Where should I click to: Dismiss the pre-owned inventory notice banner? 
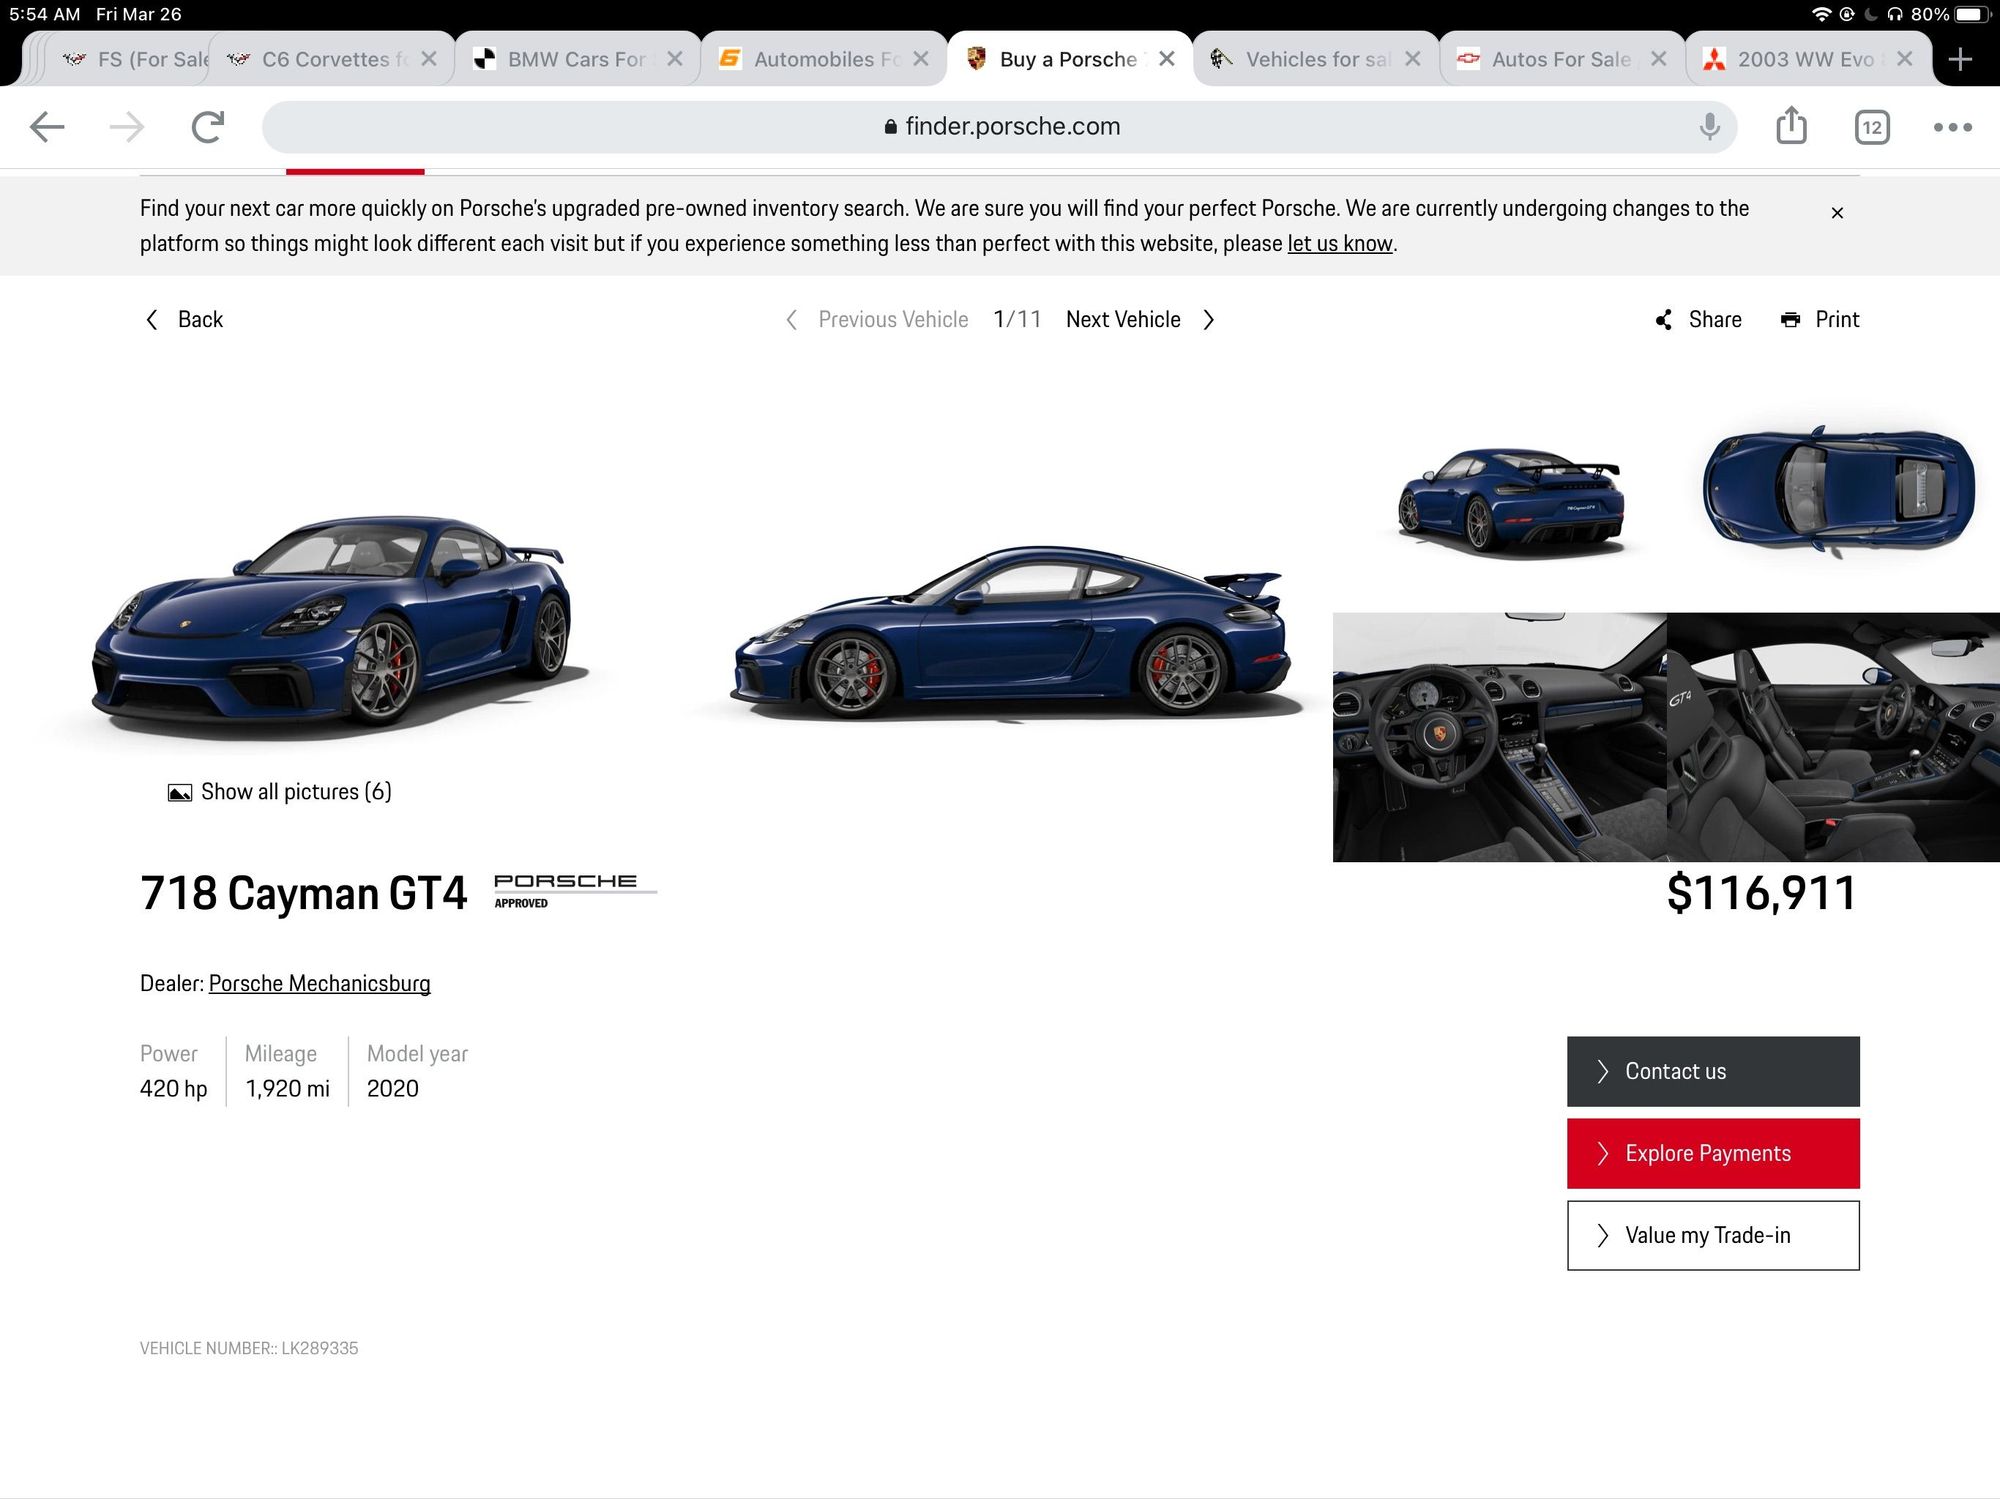tap(1837, 213)
